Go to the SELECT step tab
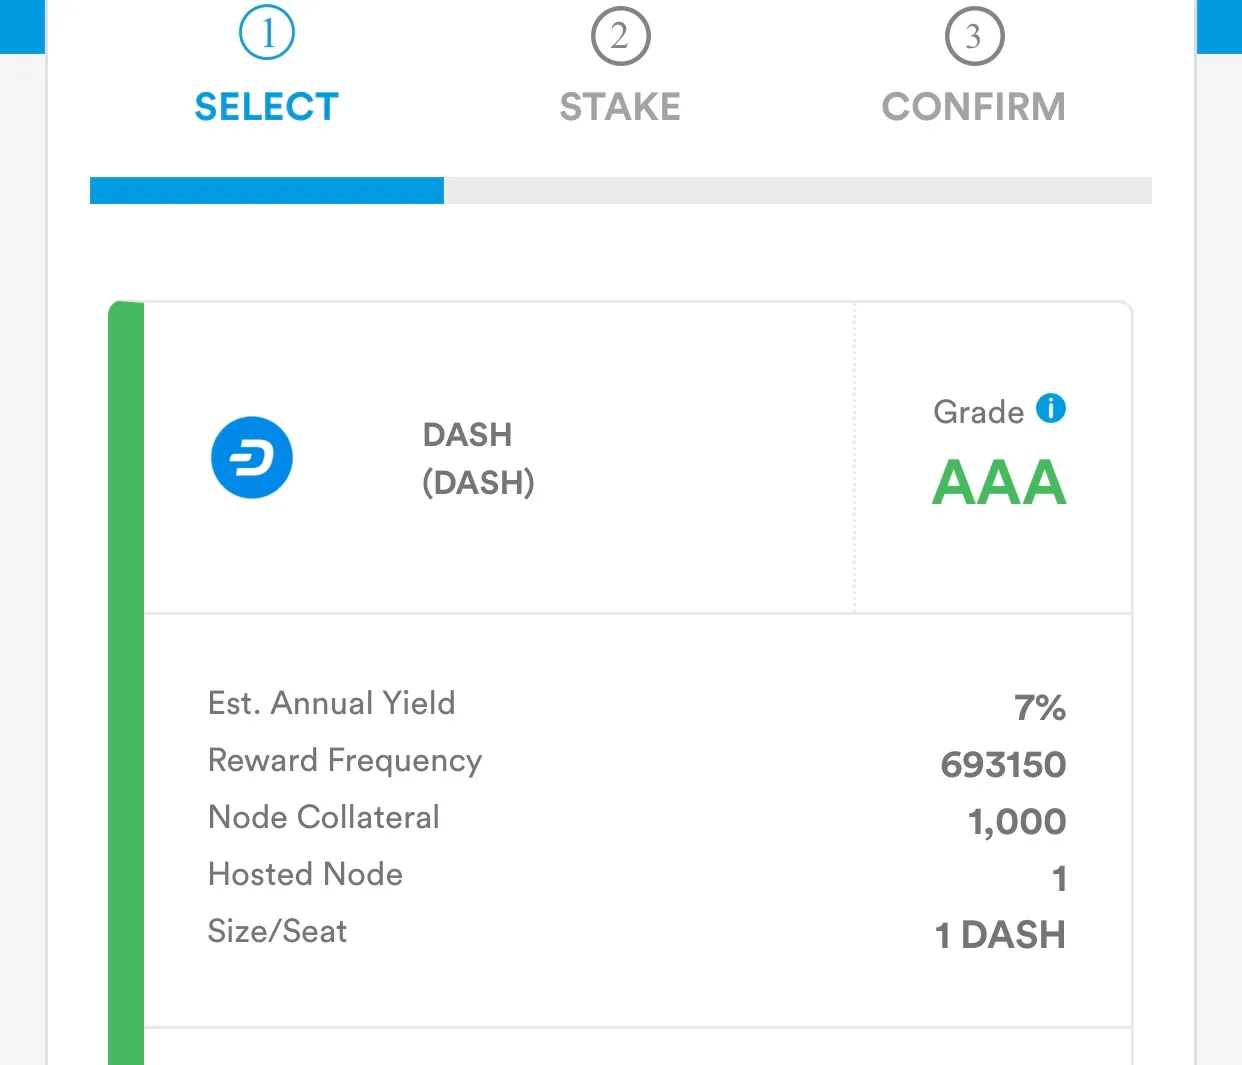This screenshot has width=1242, height=1065. (267, 106)
